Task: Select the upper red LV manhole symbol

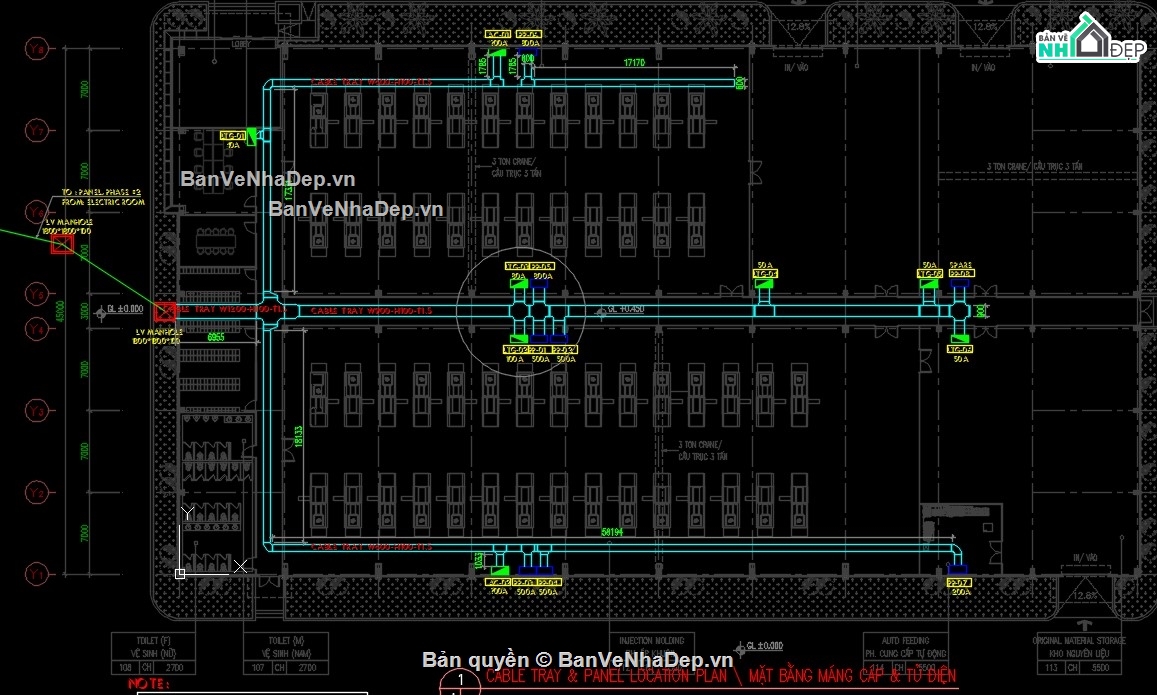Action: coord(62,244)
